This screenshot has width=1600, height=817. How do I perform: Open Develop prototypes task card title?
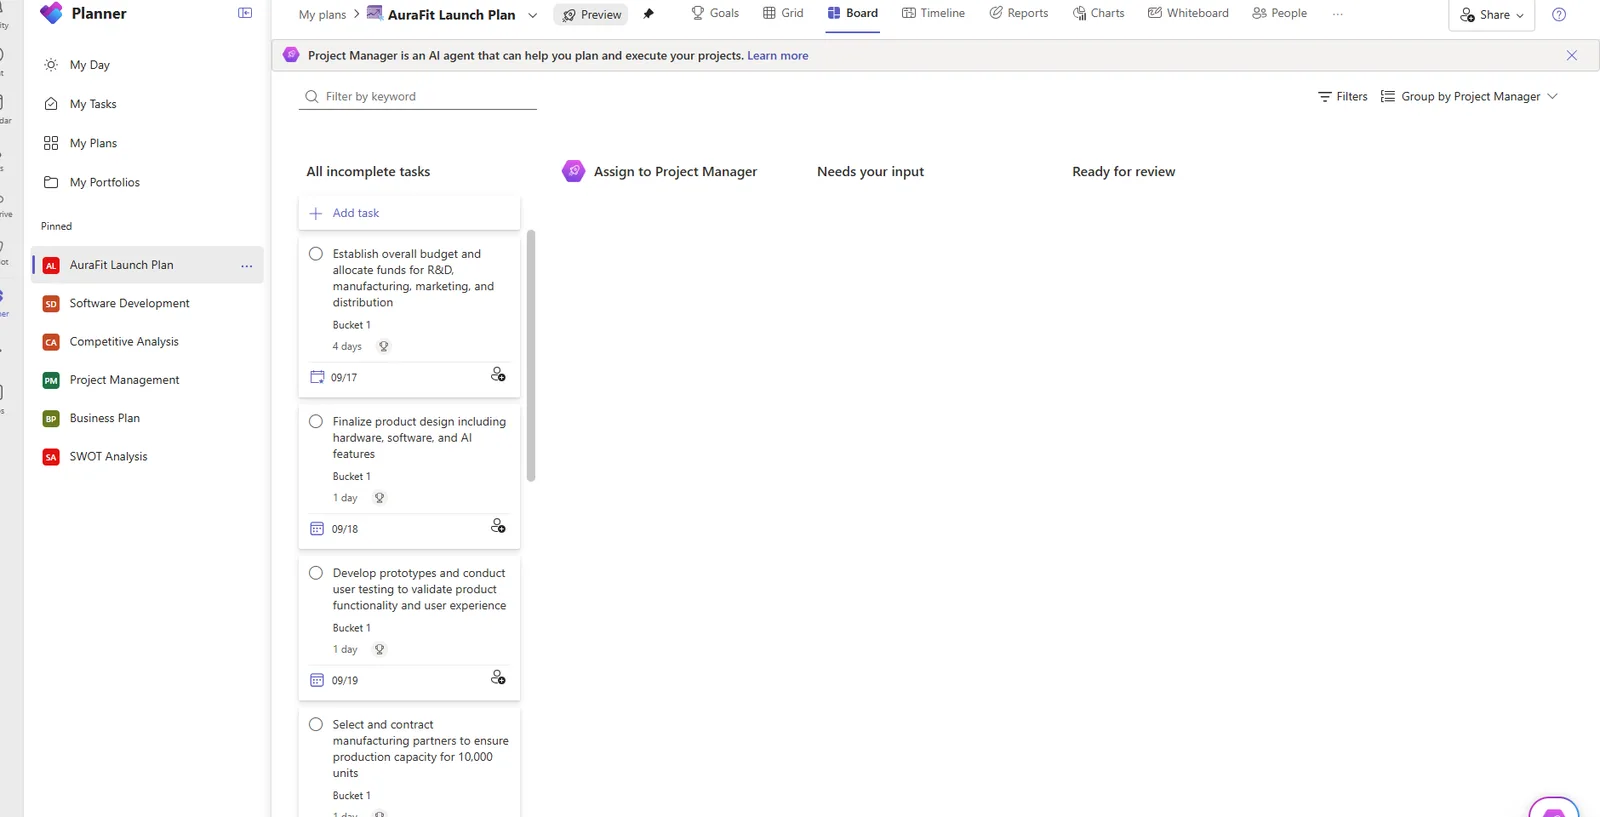click(x=419, y=589)
